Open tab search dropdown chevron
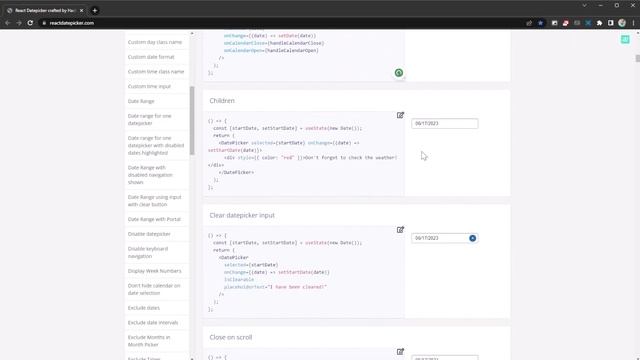 click(x=584, y=5)
